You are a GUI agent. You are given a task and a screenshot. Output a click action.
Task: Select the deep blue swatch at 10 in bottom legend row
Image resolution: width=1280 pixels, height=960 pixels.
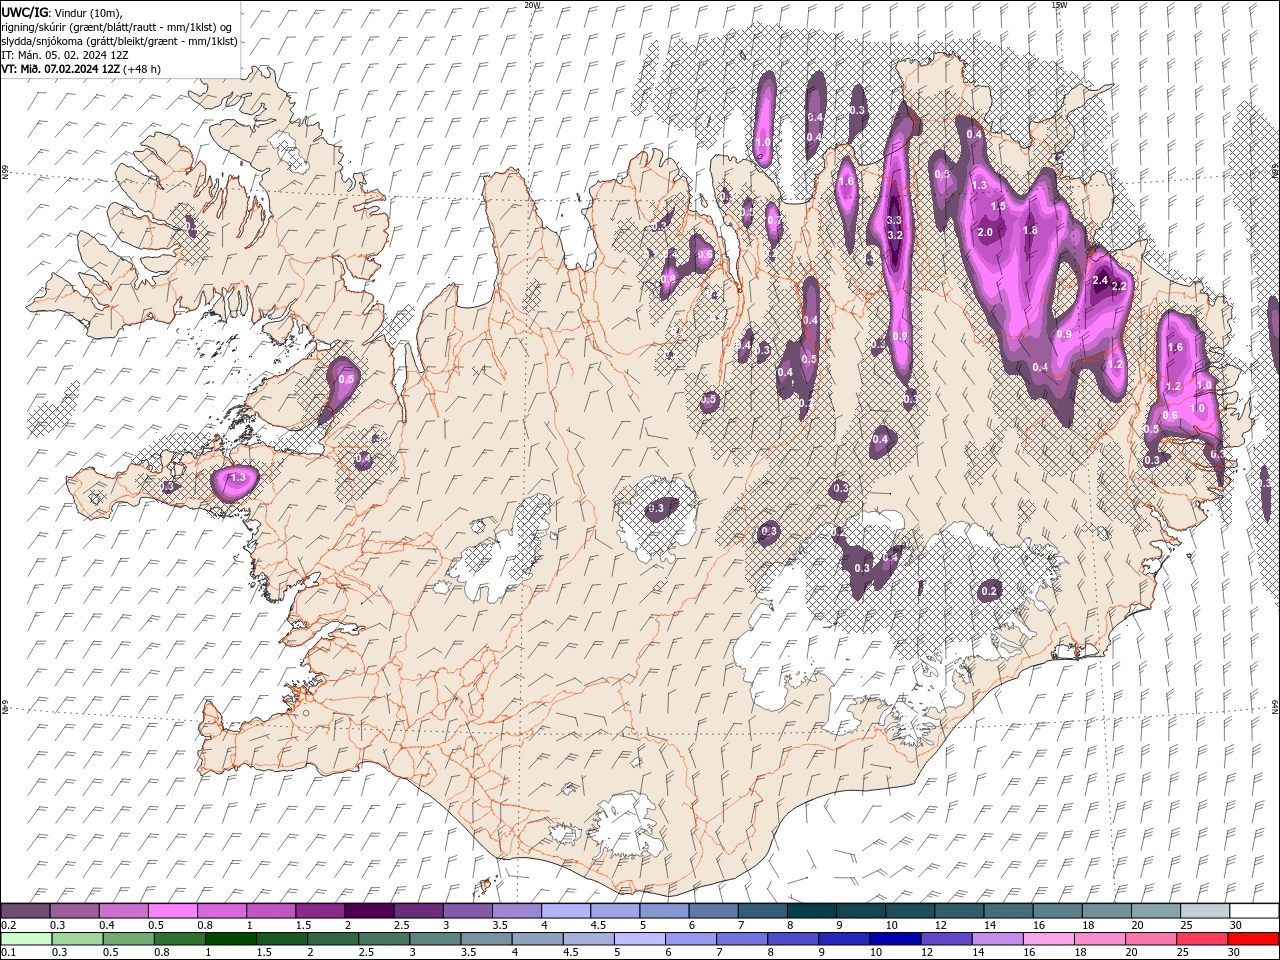point(895,939)
